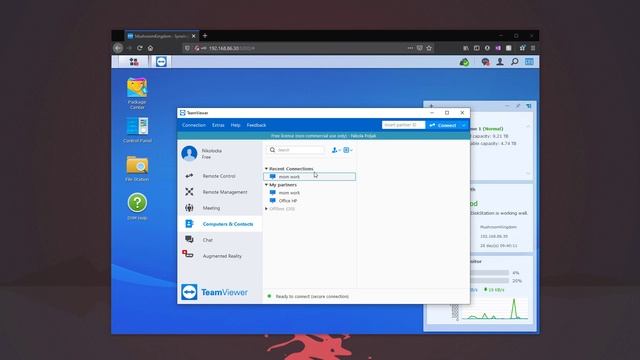Open the Connection menu
The image size is (640, 360).
click(x=194, y=125)
